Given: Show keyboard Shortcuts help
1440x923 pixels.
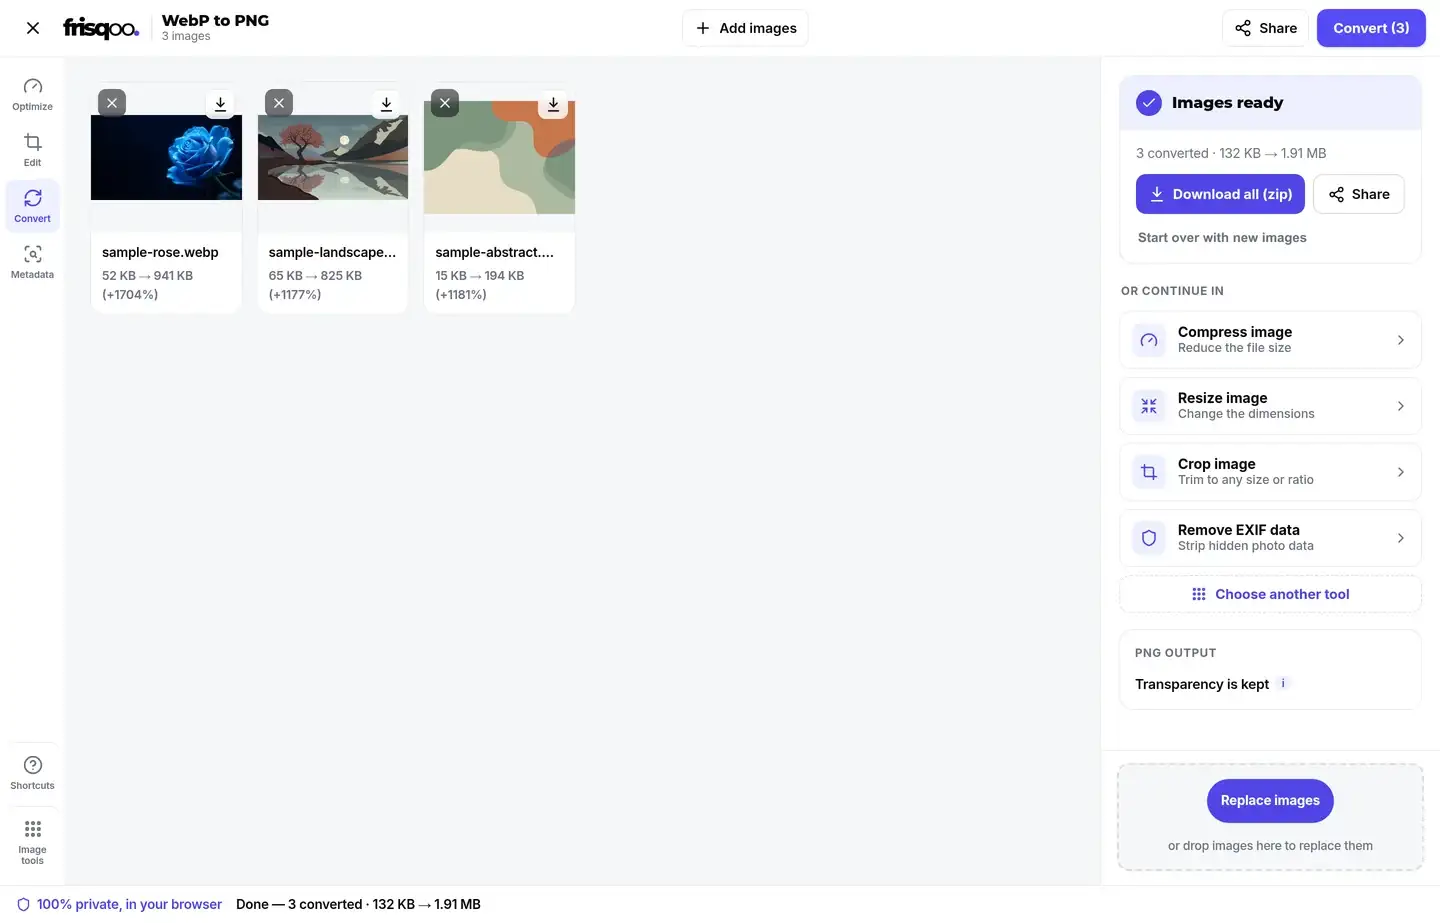Looking at the screenshot, I should click(33, 773).
